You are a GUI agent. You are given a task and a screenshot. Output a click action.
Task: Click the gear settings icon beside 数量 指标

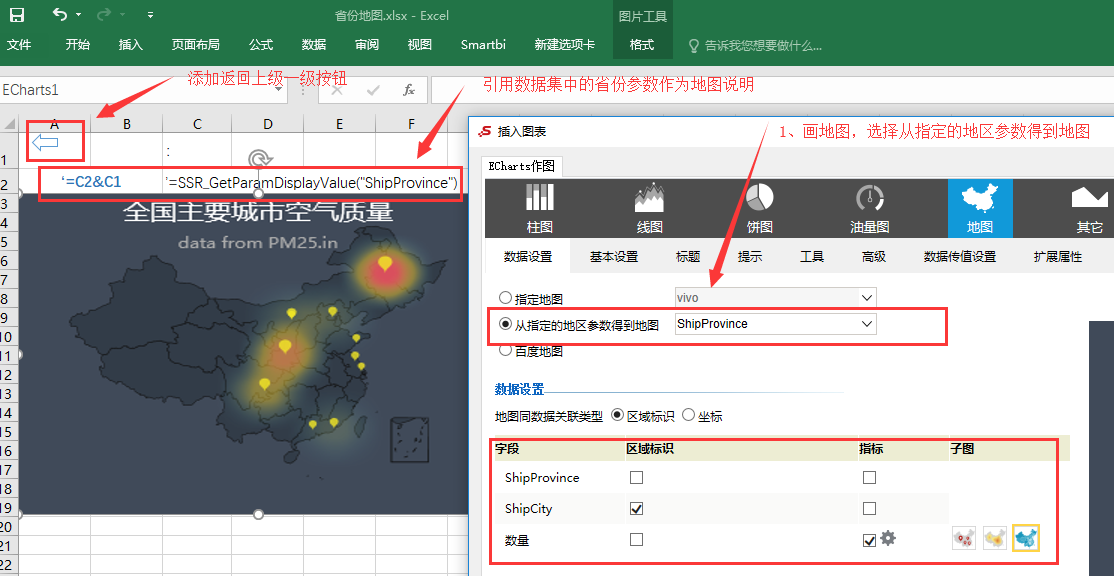[887, 538]
